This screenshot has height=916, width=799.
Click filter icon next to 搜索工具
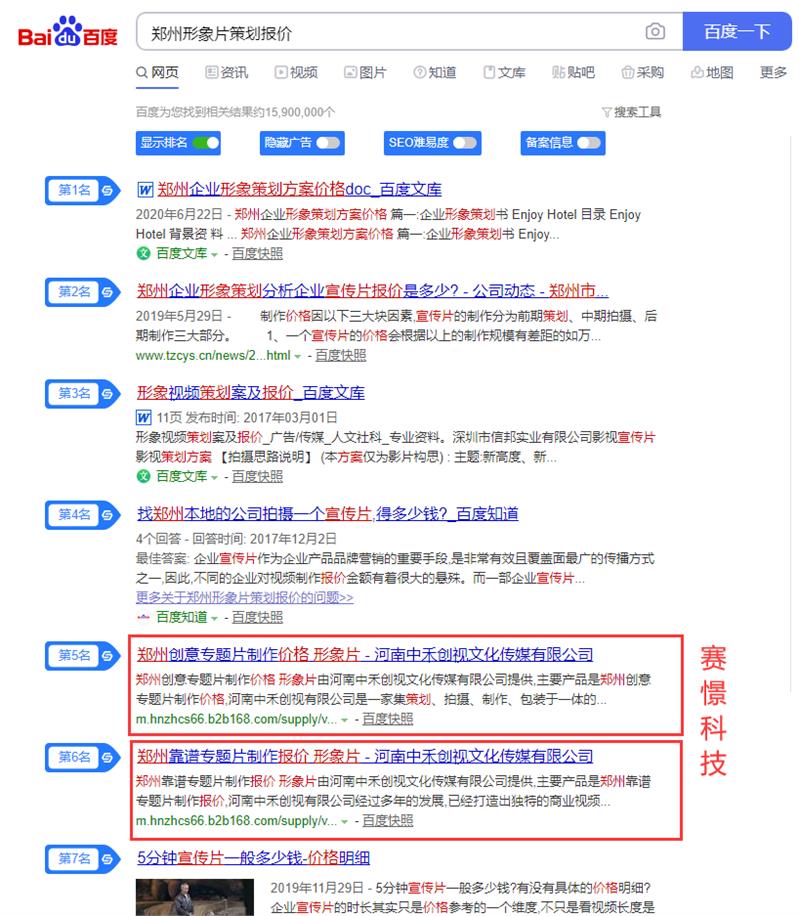click(606, 112)
